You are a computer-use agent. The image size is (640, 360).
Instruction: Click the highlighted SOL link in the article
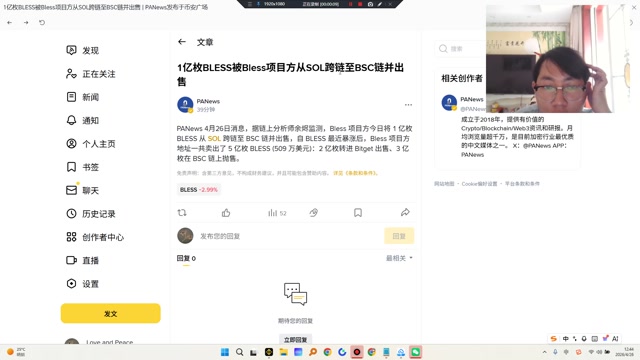[x=214, y=138]
